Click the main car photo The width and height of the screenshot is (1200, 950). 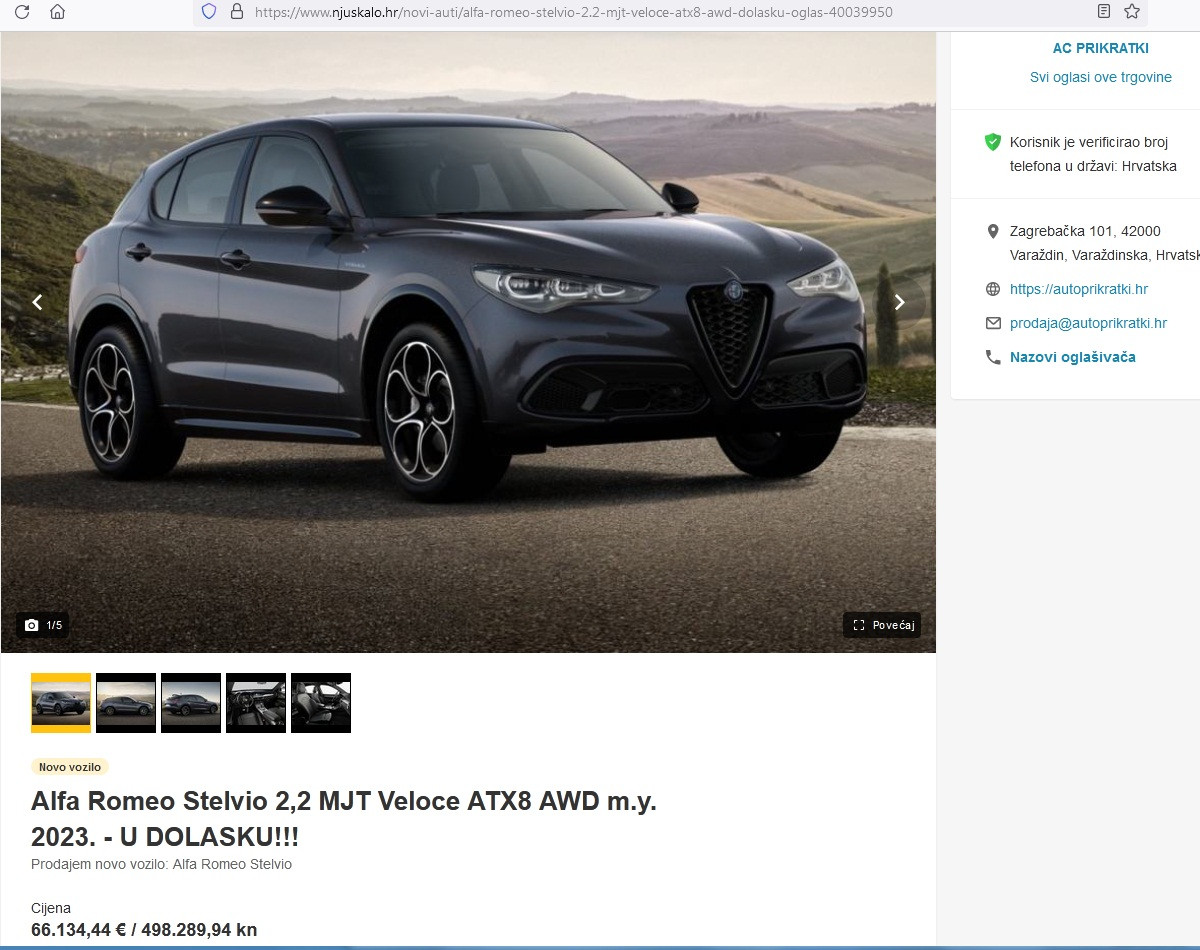click(468, 342)
